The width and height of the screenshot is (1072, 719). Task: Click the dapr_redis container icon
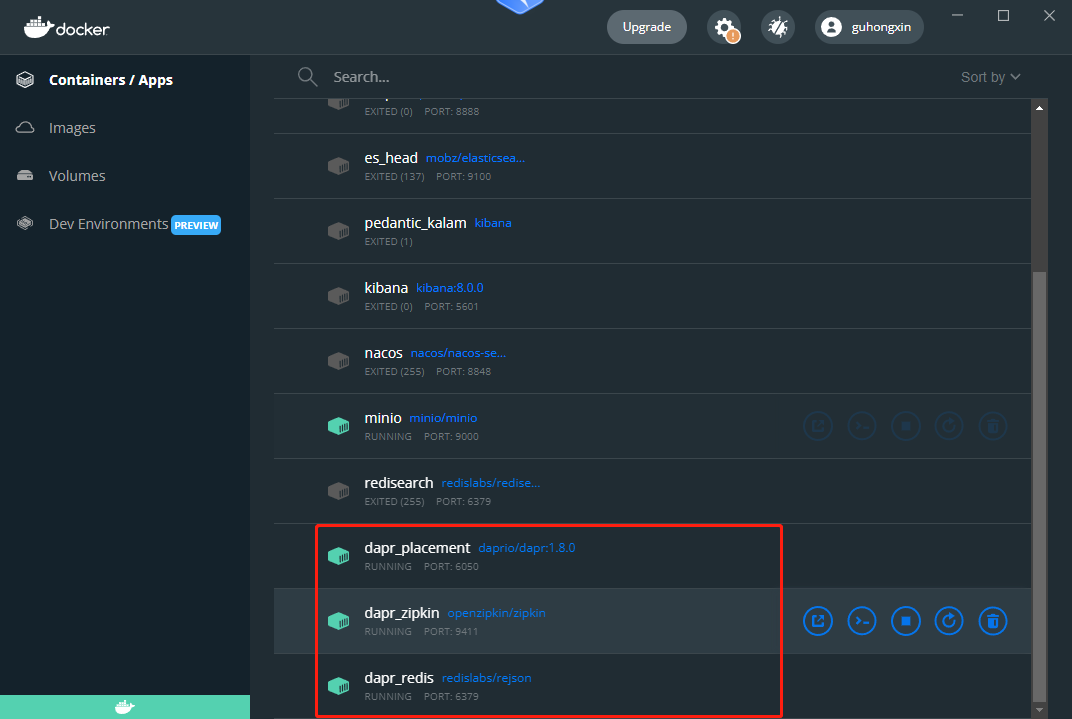click(338, 686)
